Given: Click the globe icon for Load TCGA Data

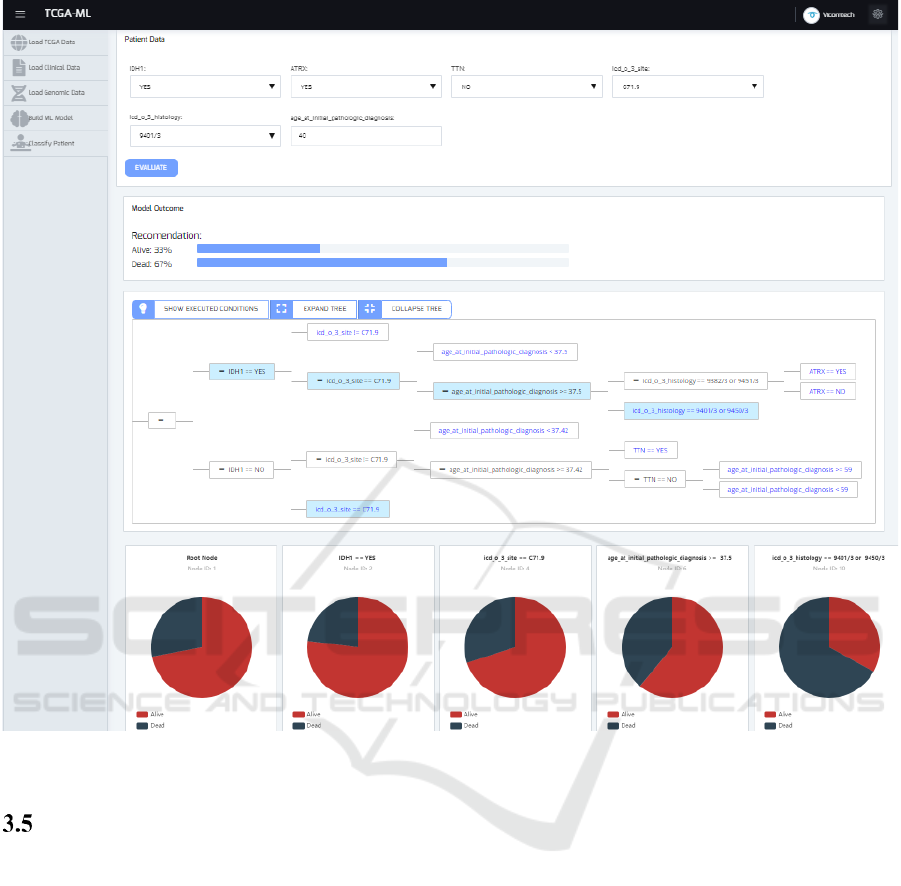Looking at the screenshot, I should point(18,42).
